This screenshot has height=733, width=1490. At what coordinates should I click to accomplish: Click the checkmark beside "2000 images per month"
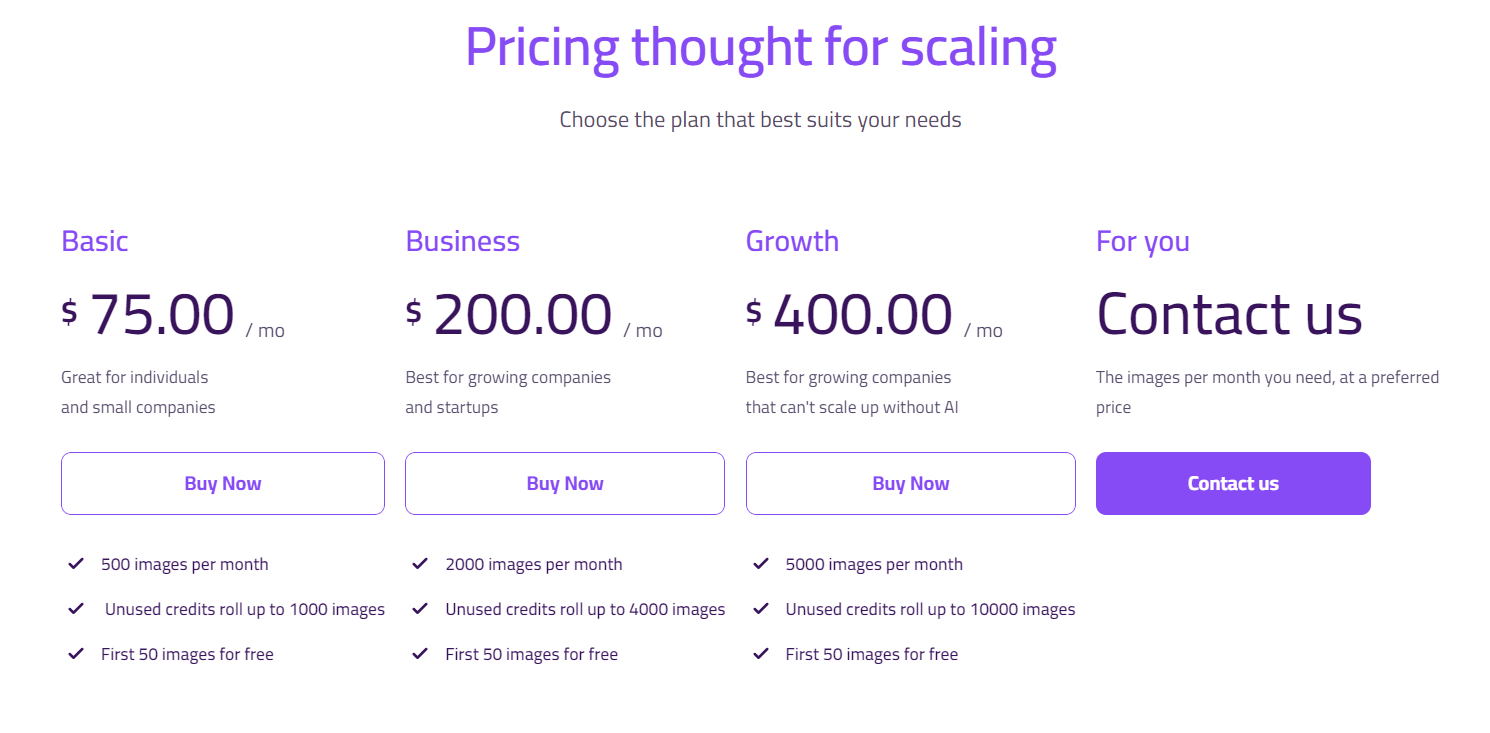(419, 563)
